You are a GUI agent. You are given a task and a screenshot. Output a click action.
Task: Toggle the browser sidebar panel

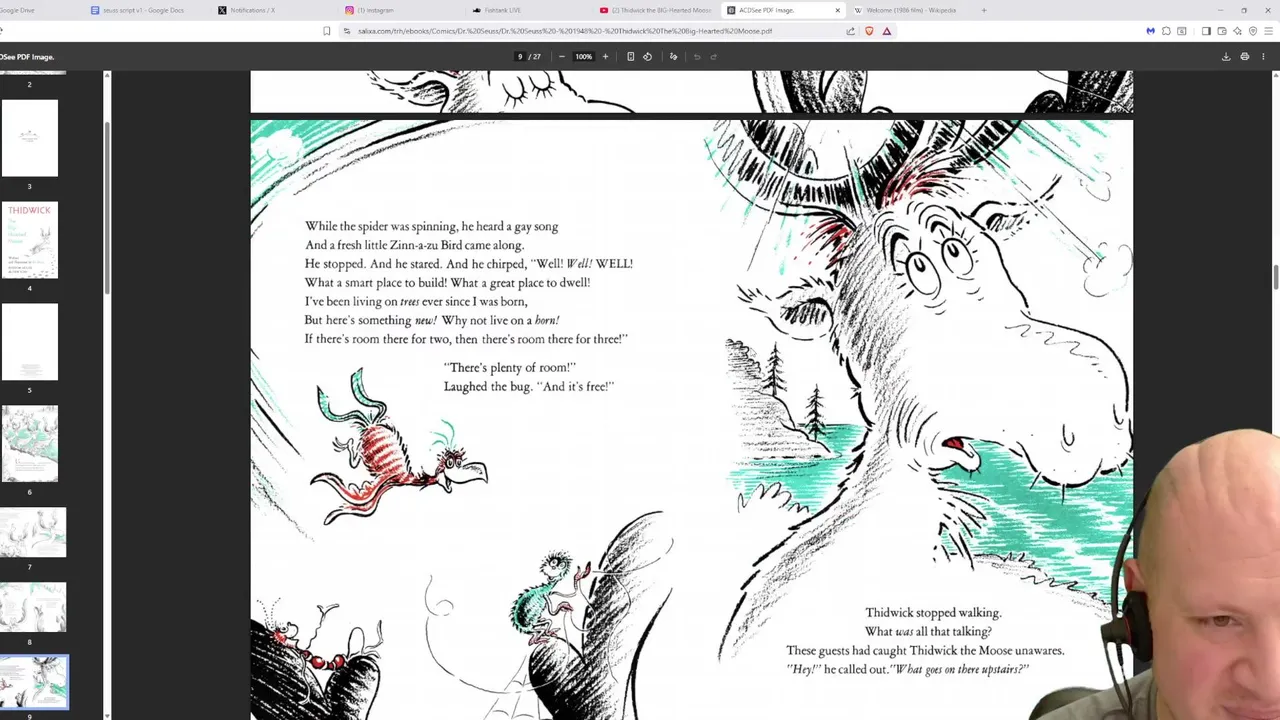pos(1206,31)
